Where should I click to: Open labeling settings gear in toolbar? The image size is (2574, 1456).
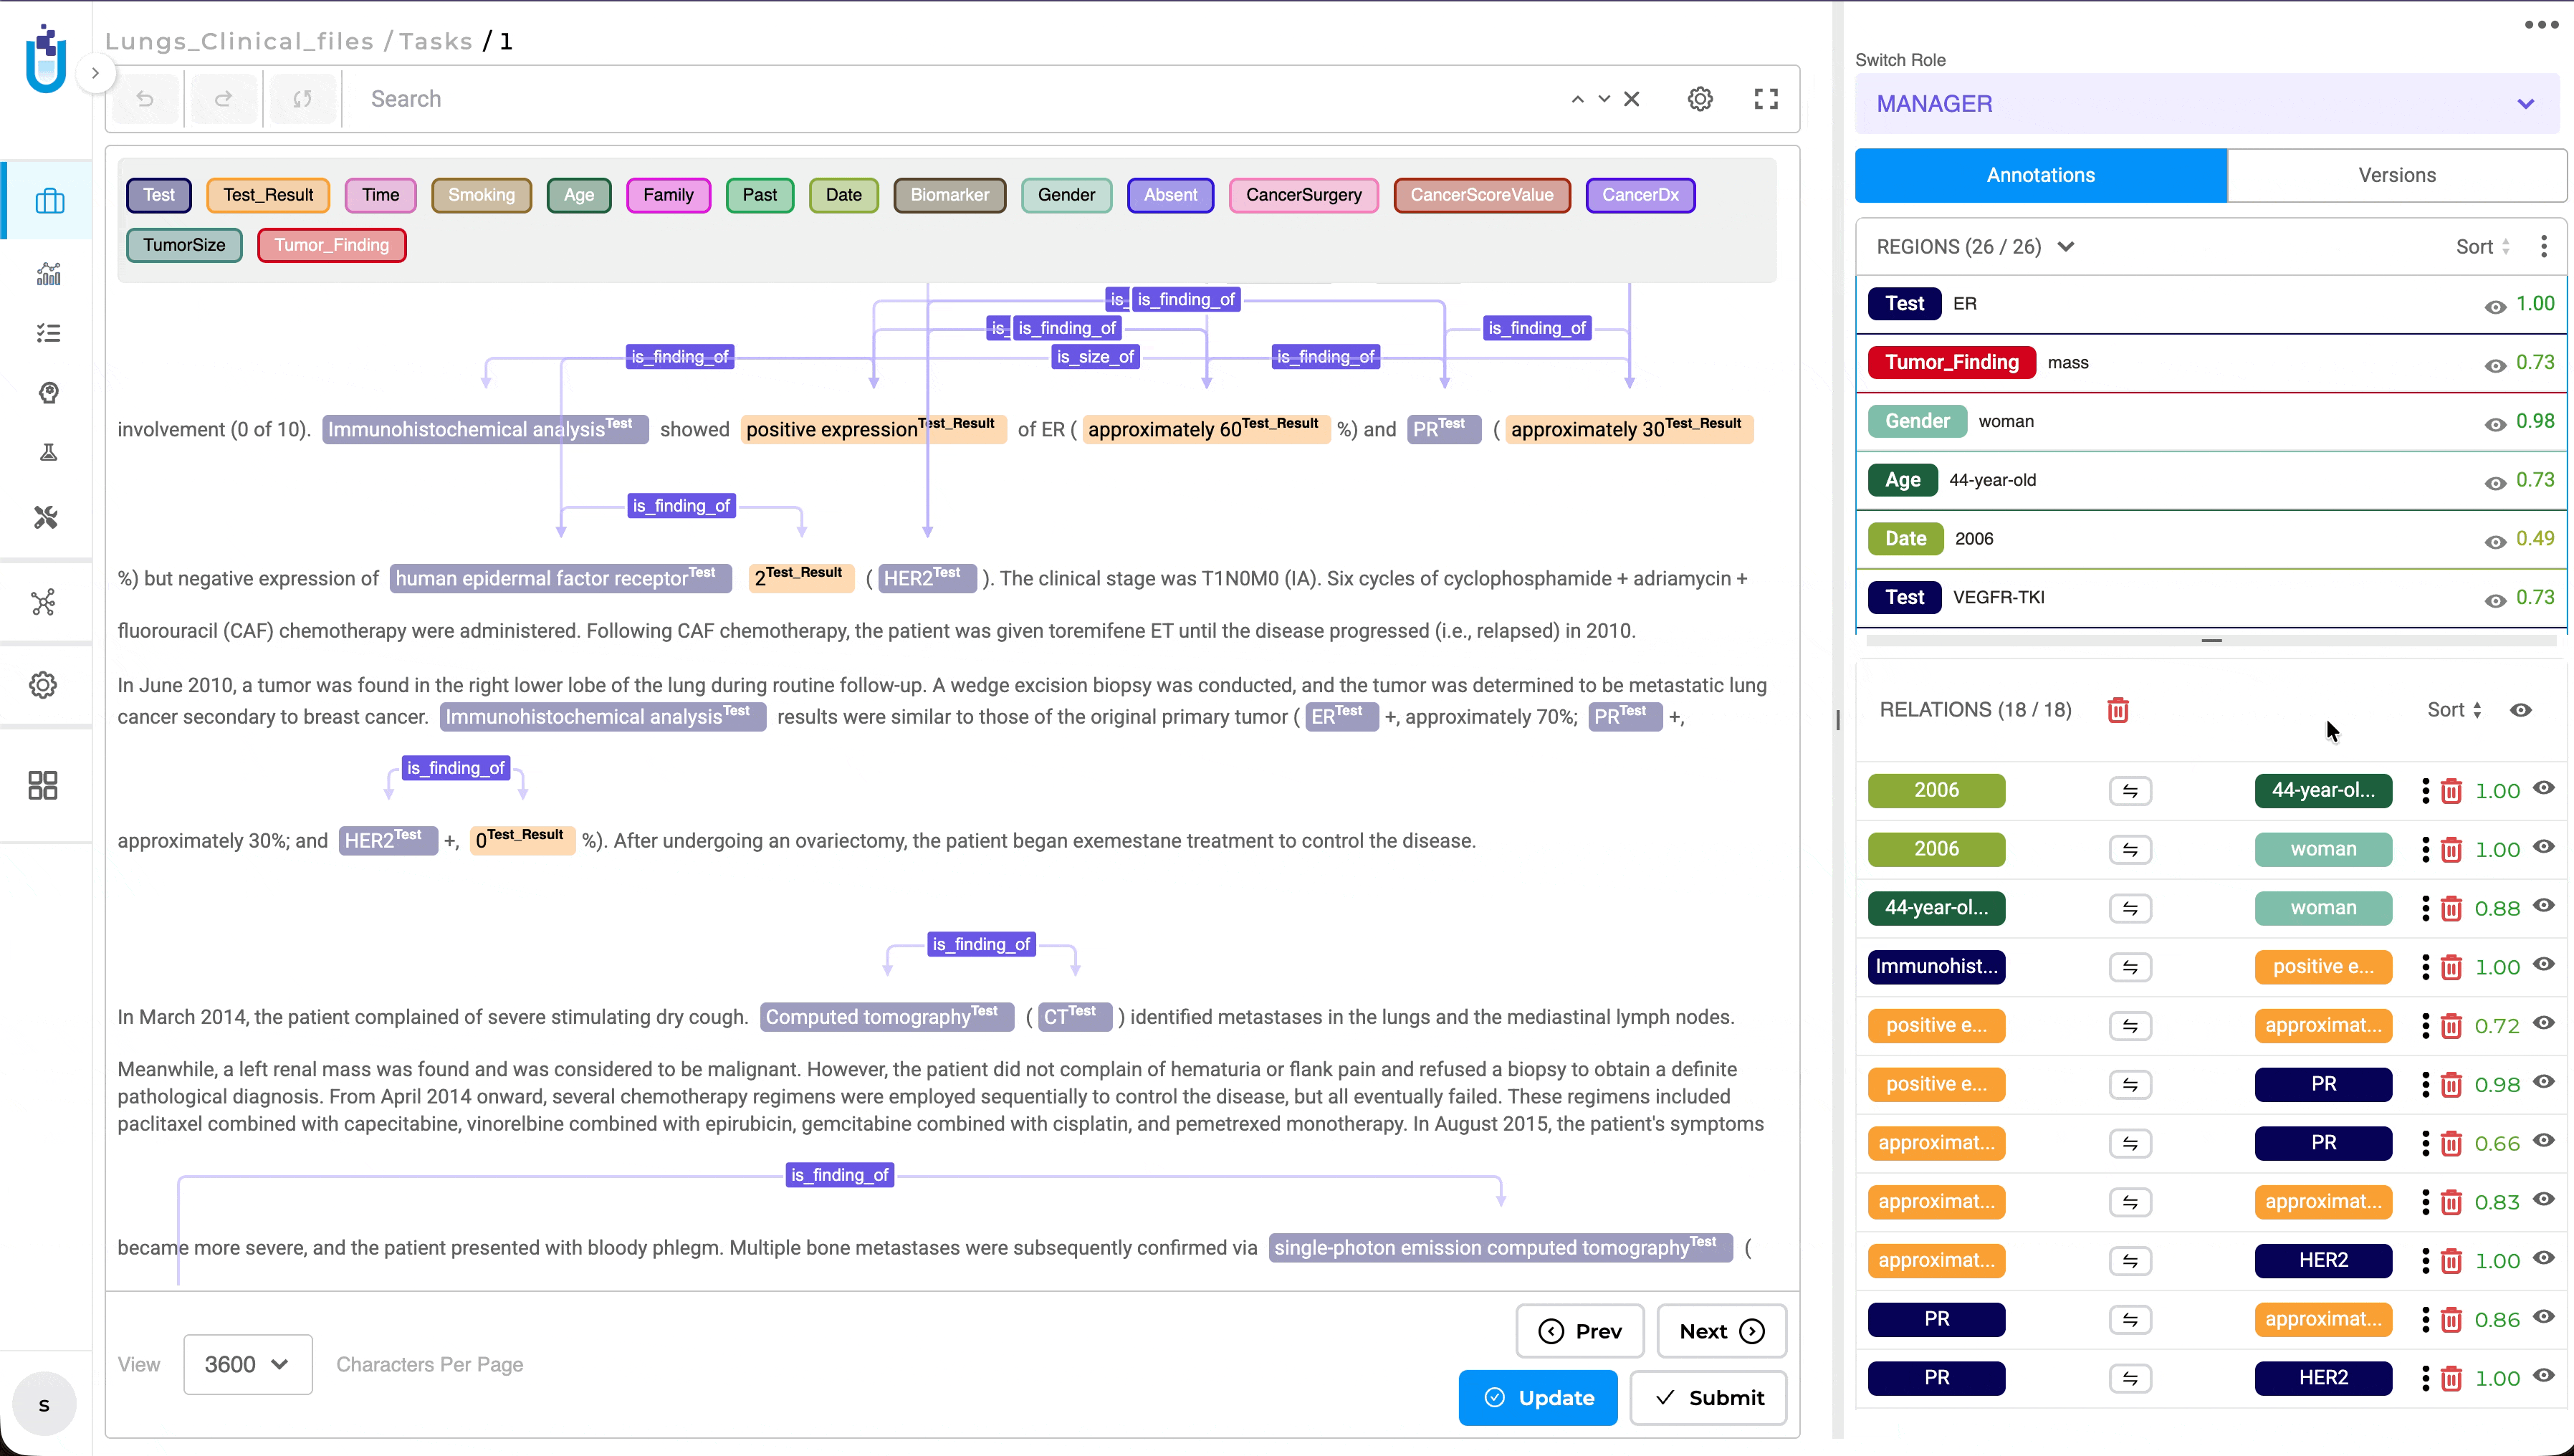pos(1700,99)
